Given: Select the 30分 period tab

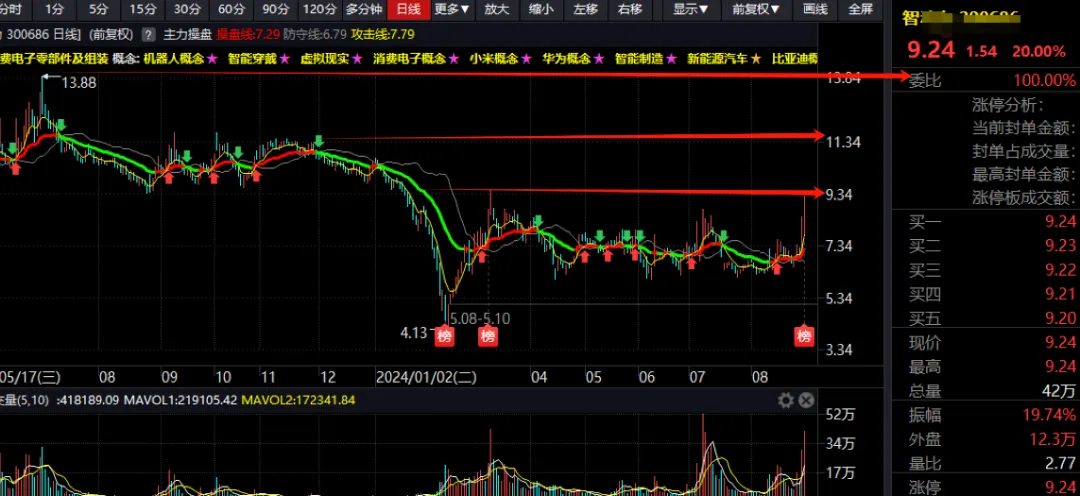Looking at the screenshot, I should tap(187, 9).
